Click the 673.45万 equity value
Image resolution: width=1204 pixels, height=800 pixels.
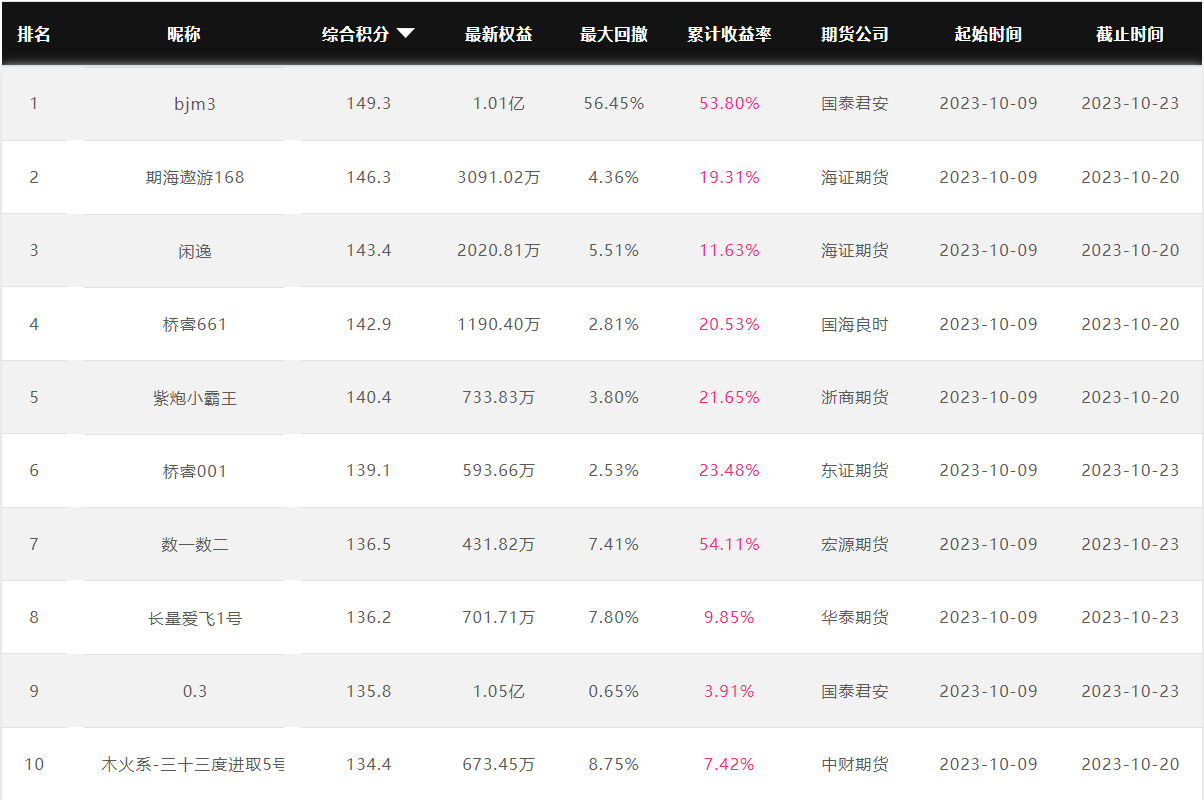(498, 764)
